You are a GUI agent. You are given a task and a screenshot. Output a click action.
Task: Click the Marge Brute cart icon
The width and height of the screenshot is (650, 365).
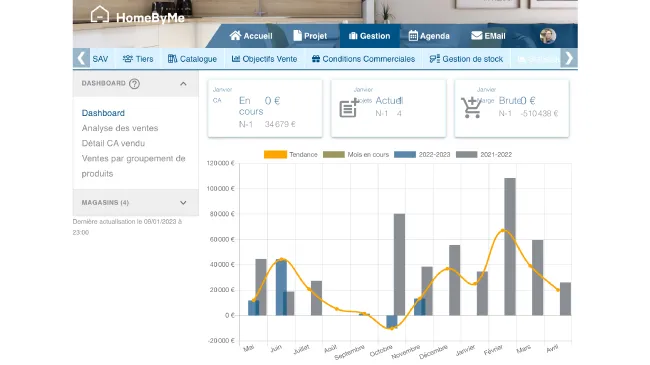[x=471, y=108]
